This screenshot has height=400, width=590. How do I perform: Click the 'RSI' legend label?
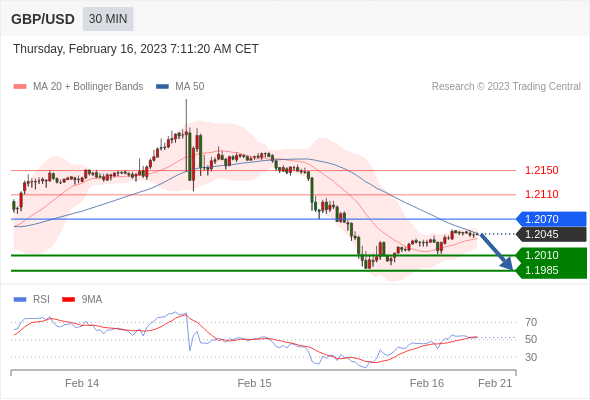[41, 300]
